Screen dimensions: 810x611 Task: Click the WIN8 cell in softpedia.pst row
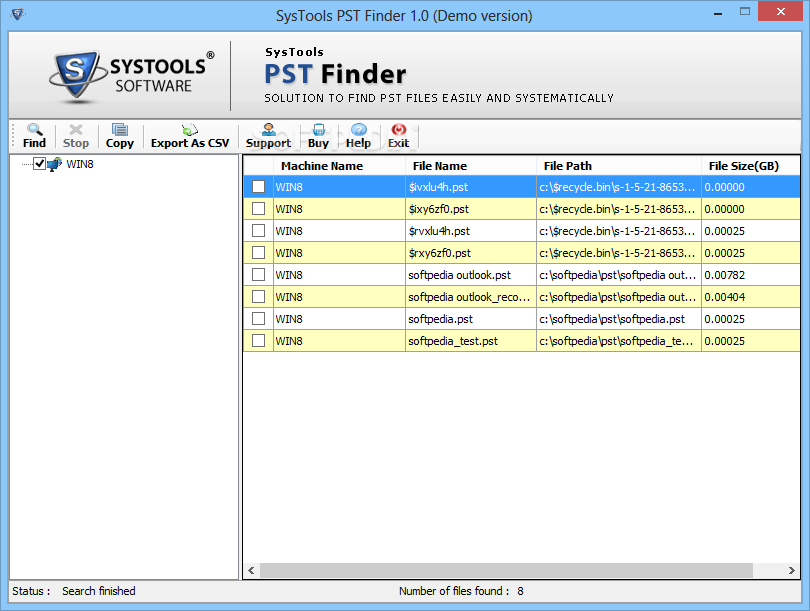339,319
